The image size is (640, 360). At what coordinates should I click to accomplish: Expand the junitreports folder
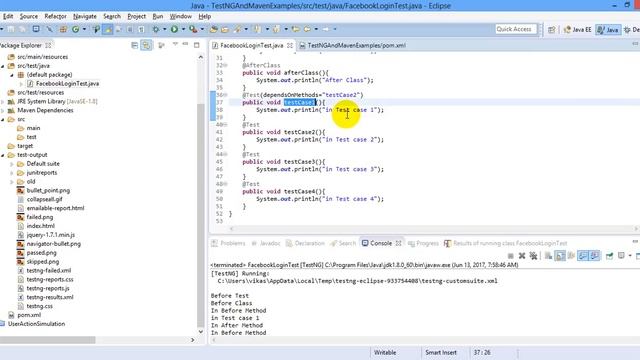(12, 173)
